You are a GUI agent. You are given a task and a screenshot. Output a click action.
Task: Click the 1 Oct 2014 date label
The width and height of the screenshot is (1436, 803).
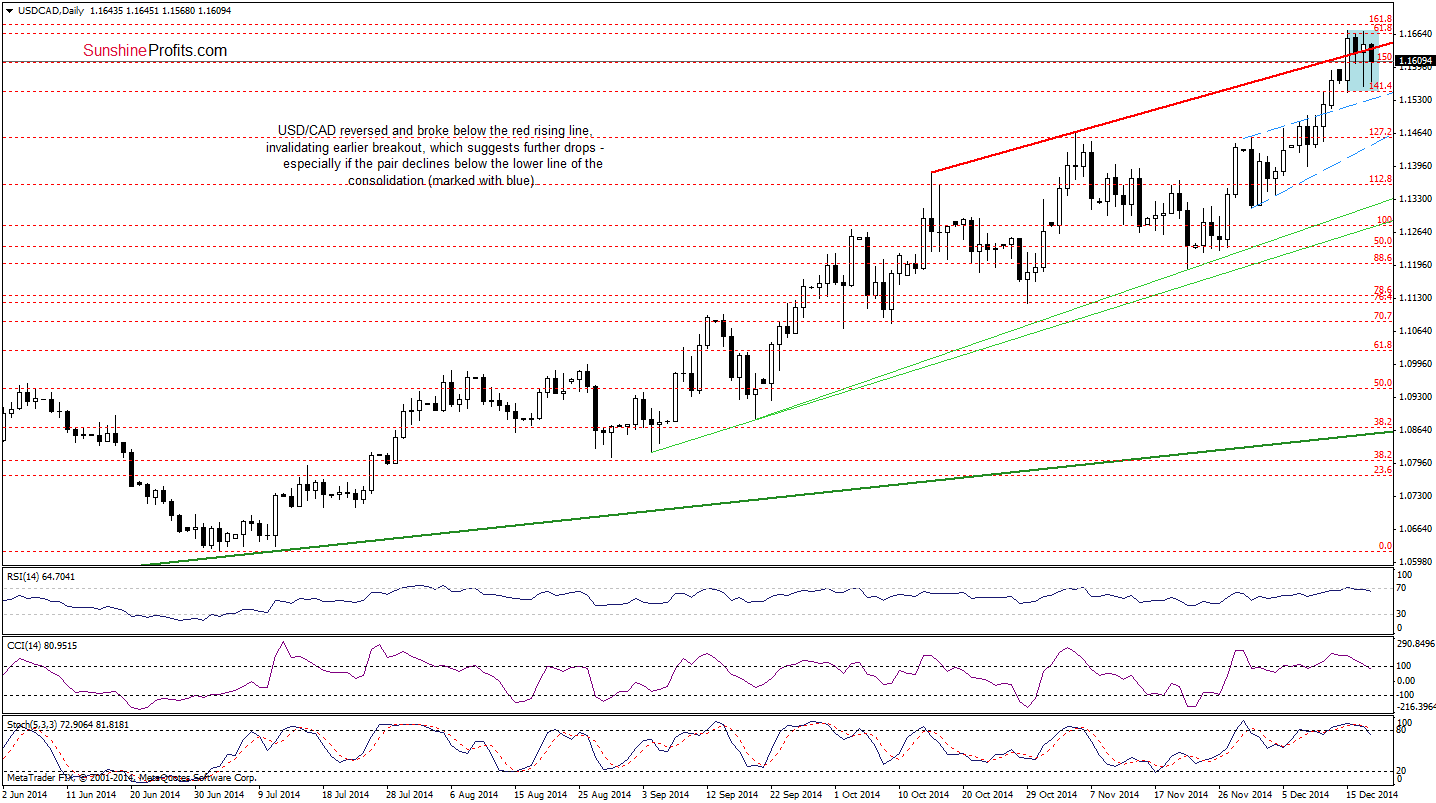click(859, 794)
